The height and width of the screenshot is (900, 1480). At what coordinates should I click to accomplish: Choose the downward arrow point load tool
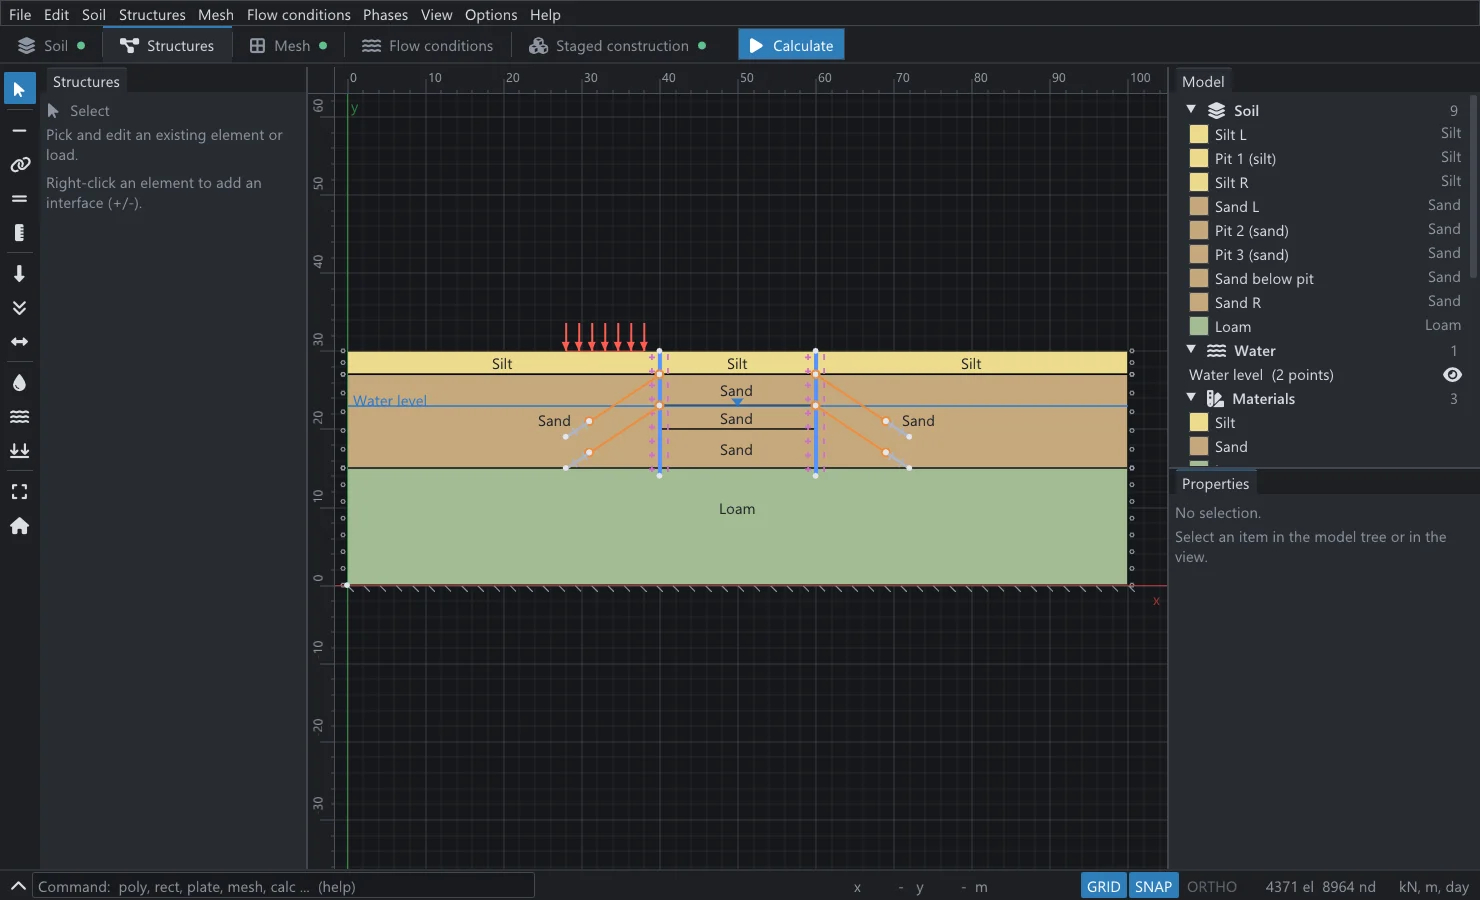(x=19, y=273)
